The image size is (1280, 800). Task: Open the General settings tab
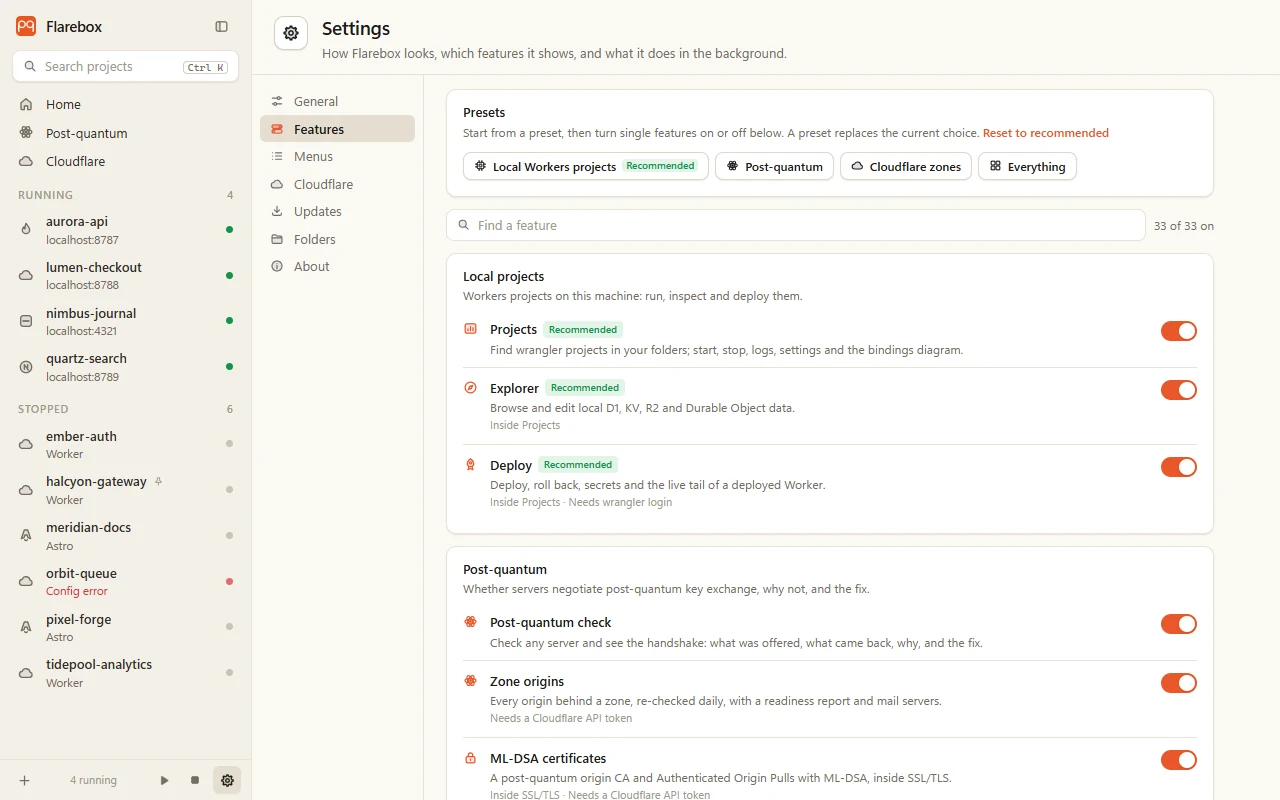[337, 101]
